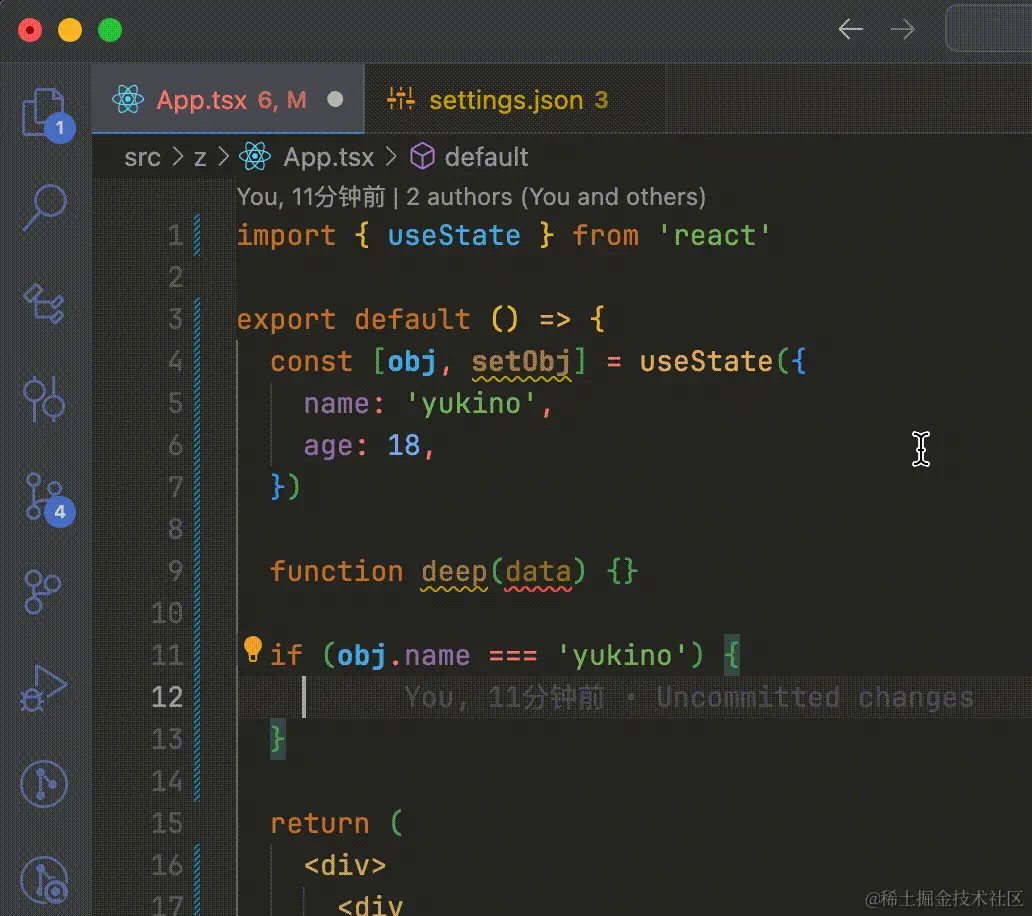Screen dimensions: 1032x916
Task: Open the circled git branch icon
Action: [43, 784]
